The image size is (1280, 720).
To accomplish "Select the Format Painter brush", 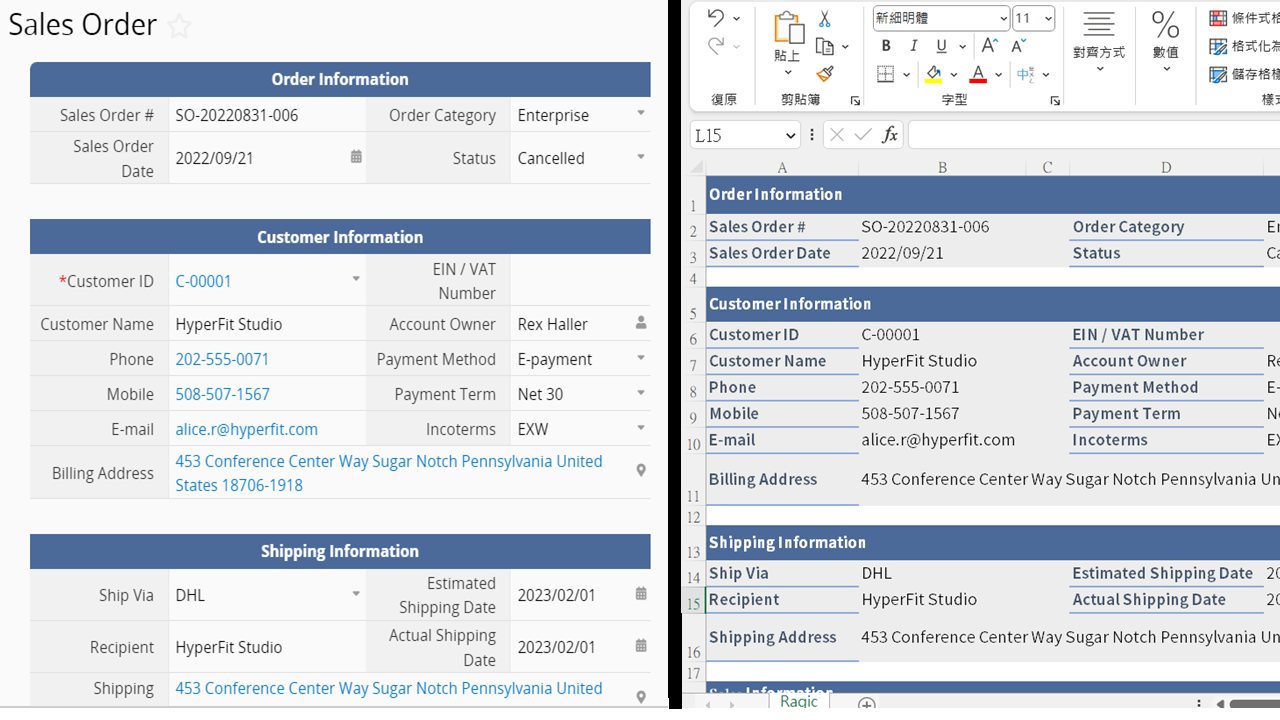I will pos(824,74).
